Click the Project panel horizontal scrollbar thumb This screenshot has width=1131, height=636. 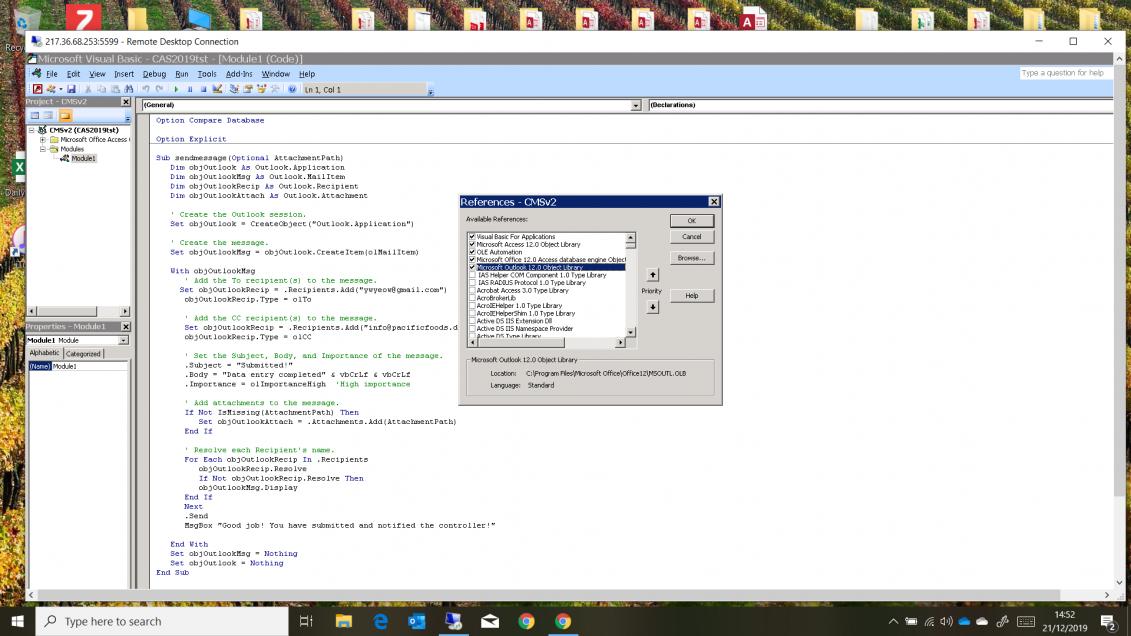tap(66, 312)
